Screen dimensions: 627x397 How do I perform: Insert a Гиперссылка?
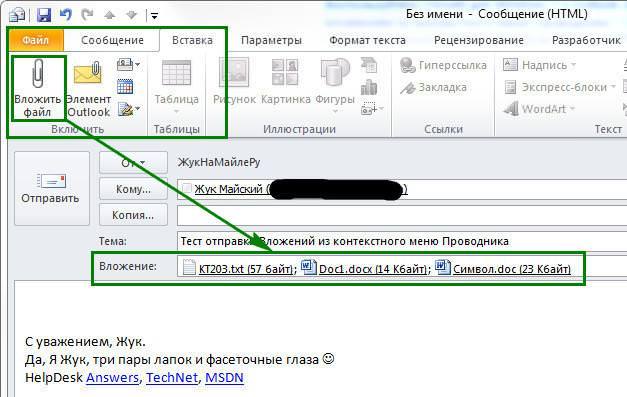443,65
